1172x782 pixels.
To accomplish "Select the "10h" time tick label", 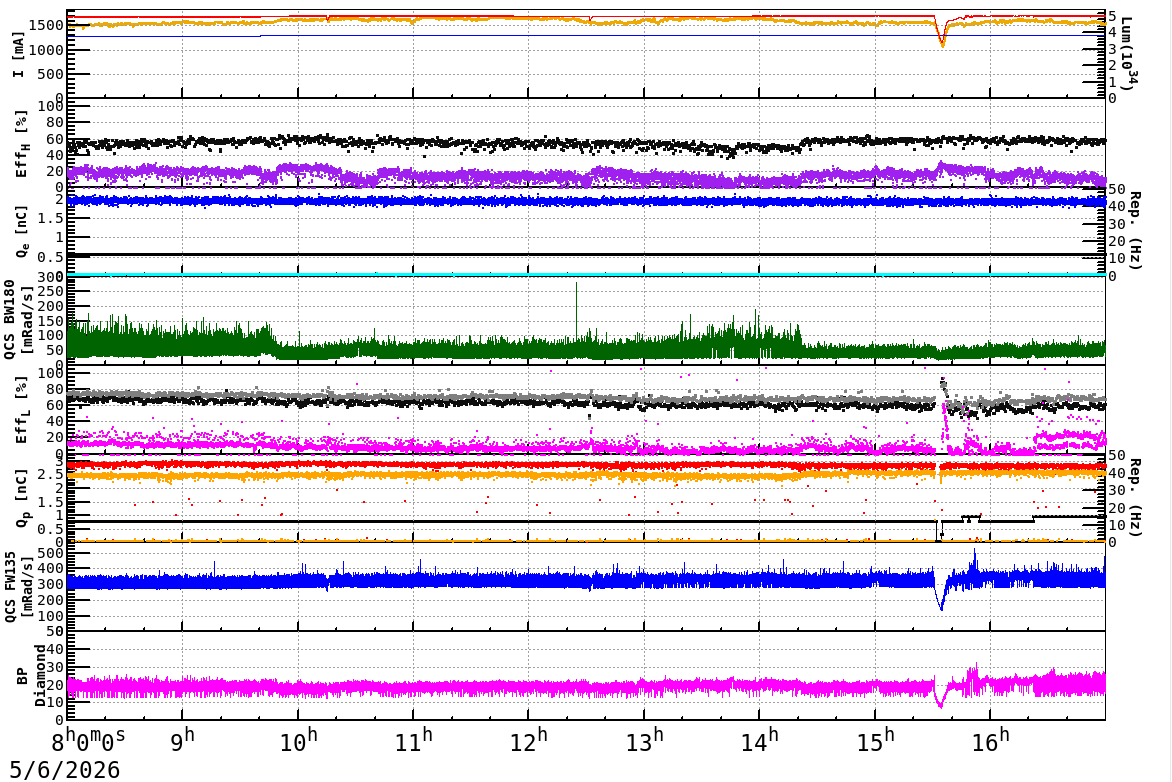I will pyautogui.click(x=299, y=740).
